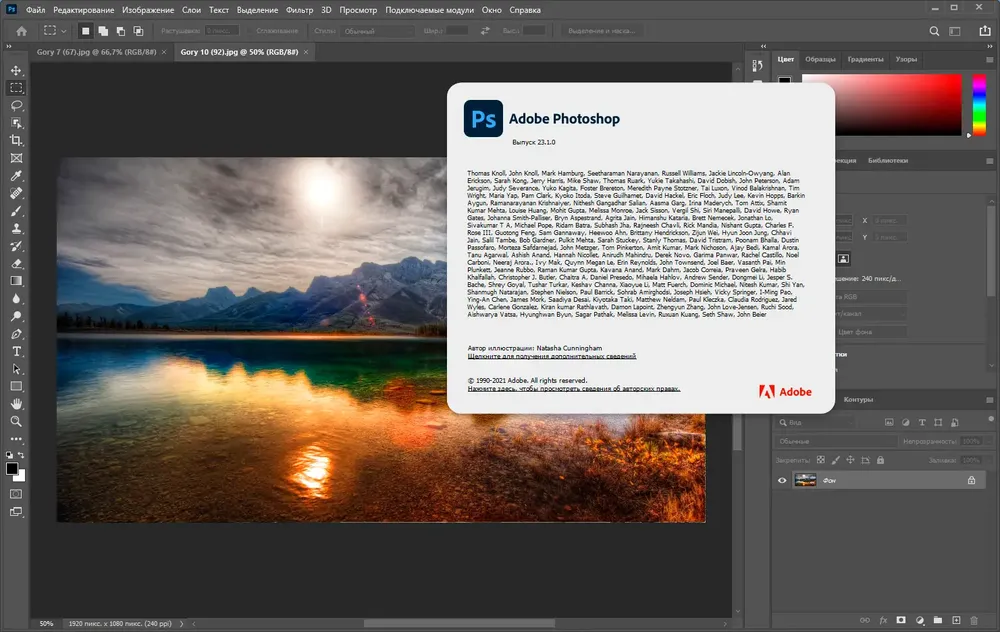The image size is (1000, 632).
Task: Select the Clone Stamp tool
Action: pos(16,228)
